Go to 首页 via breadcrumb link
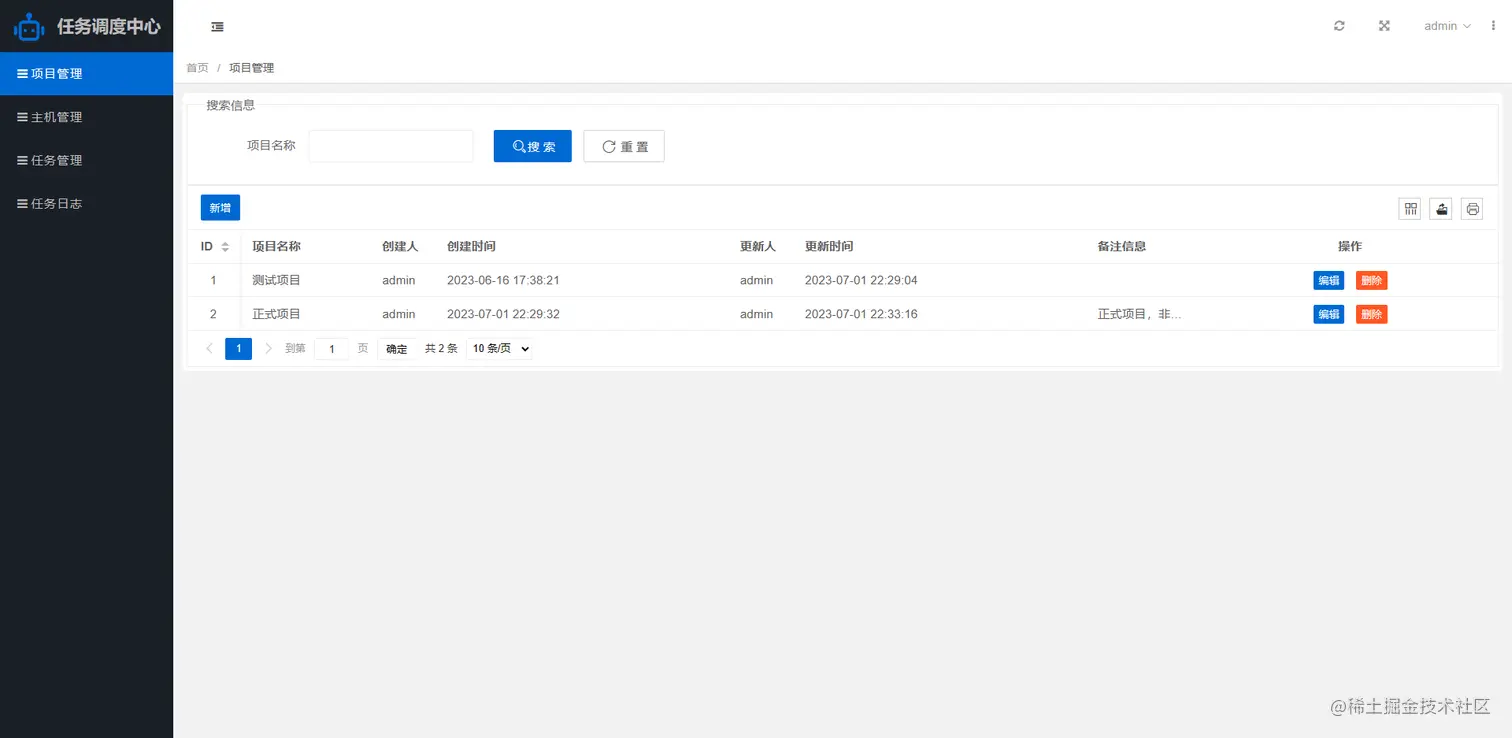 coord(197,68)
